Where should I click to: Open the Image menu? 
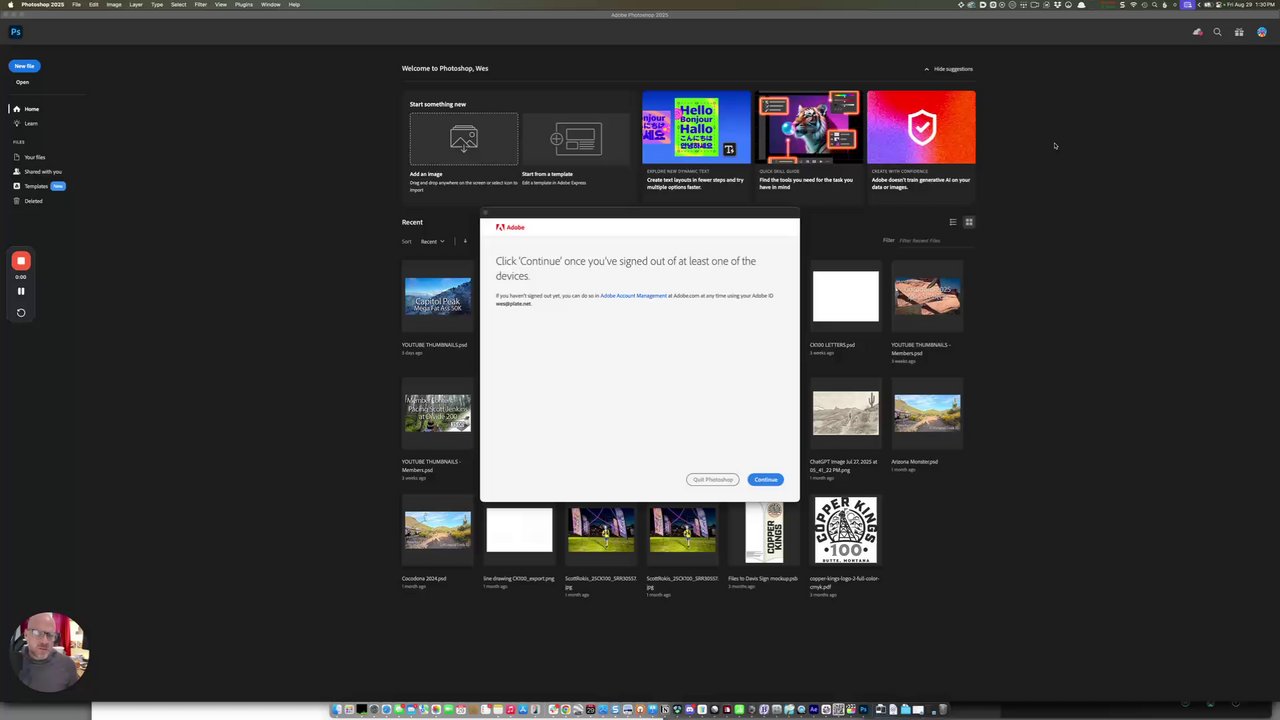point(114,5)
